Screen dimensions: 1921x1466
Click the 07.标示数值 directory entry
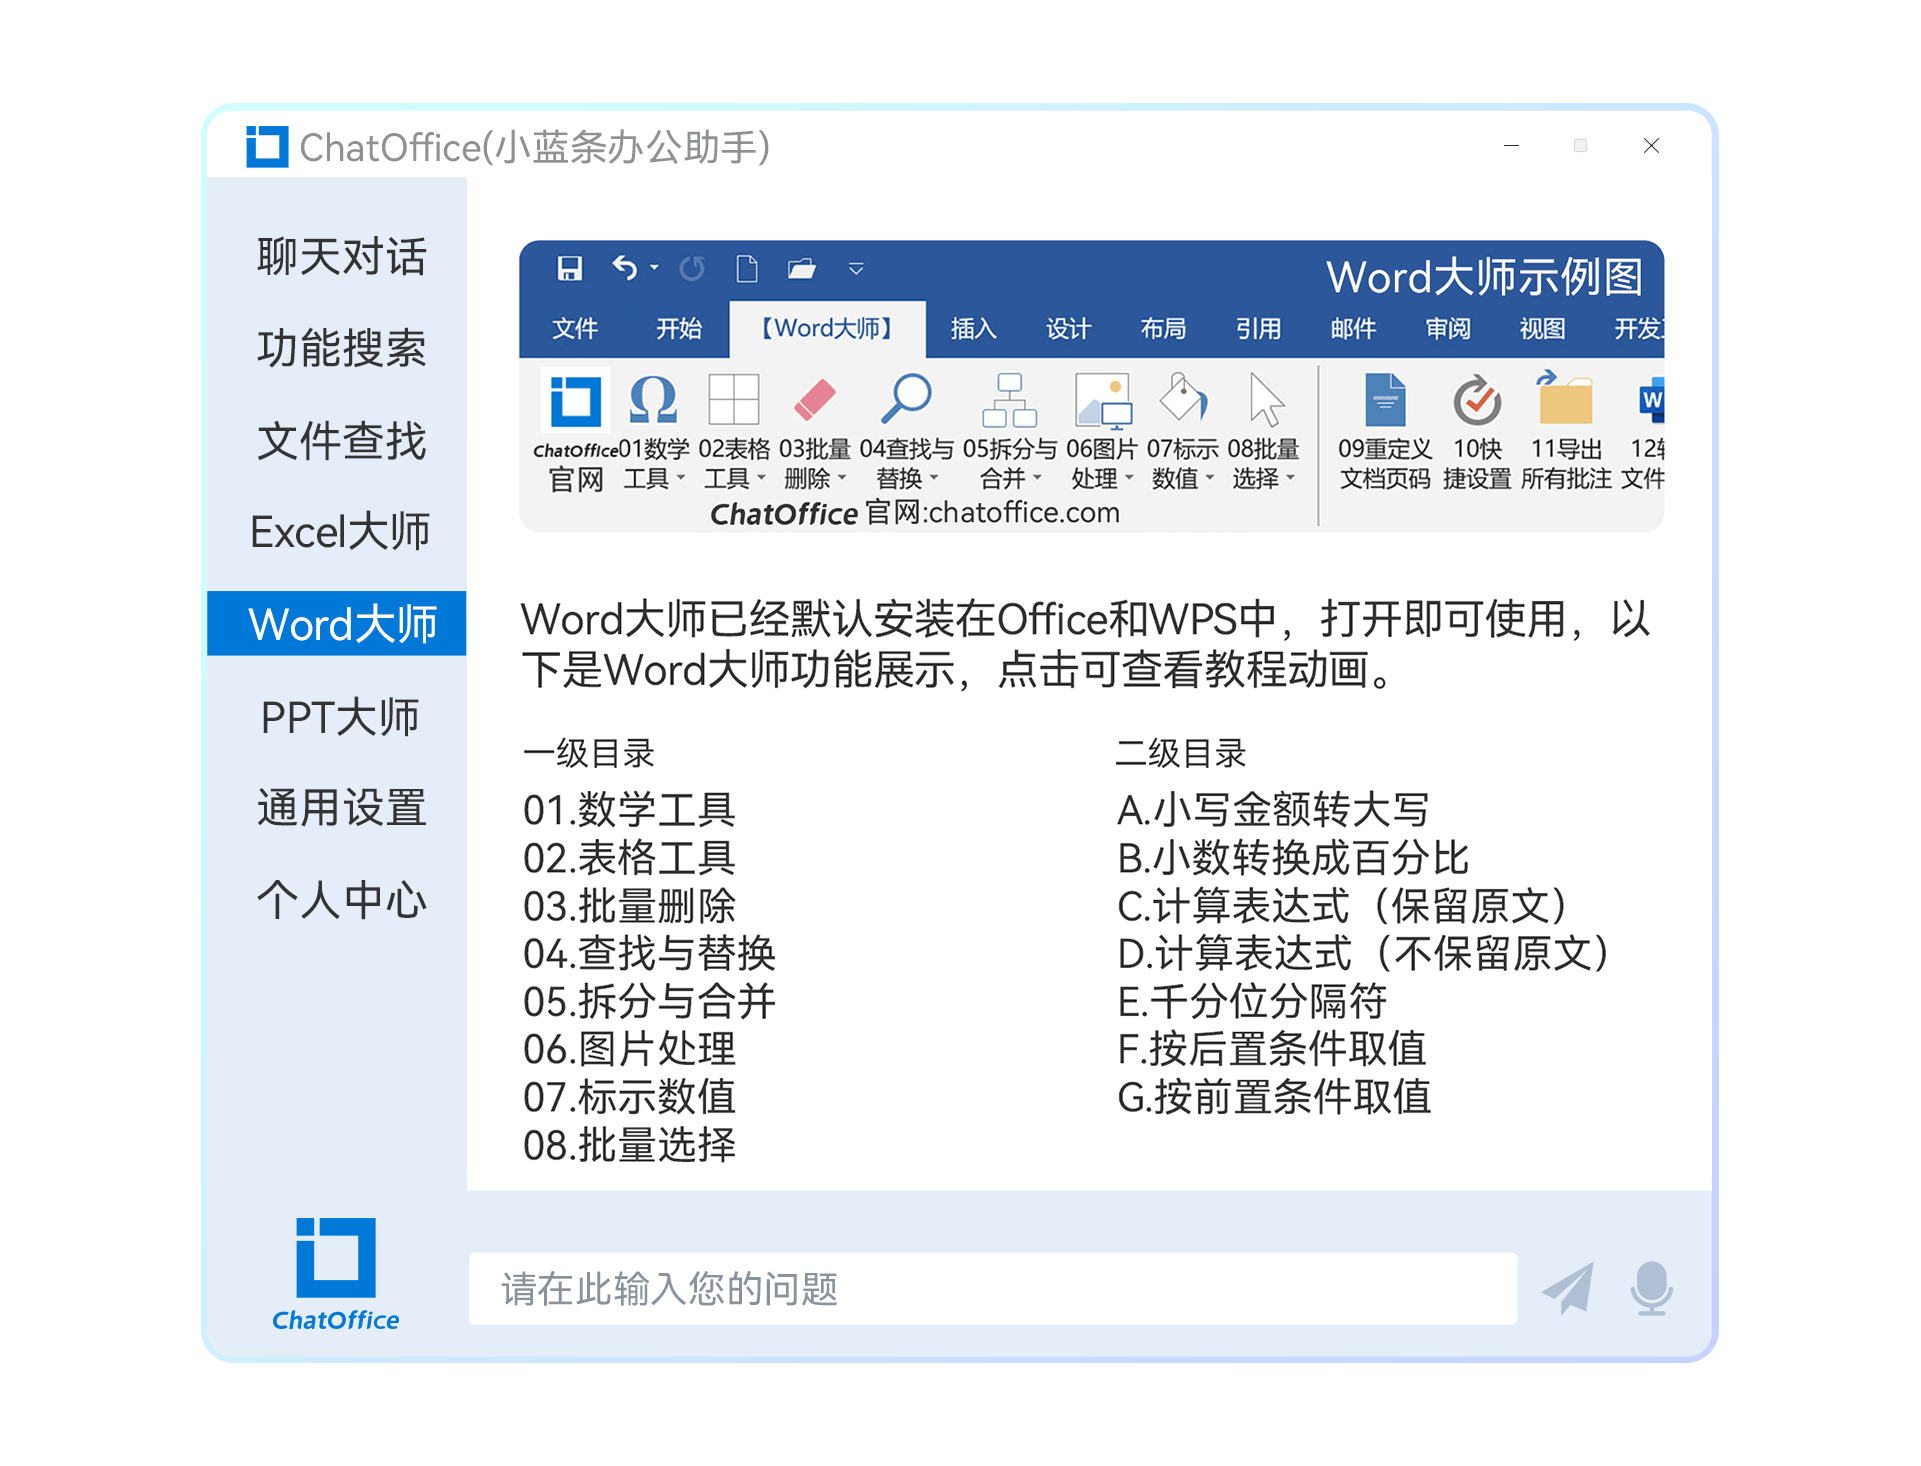coord(629,1097)
